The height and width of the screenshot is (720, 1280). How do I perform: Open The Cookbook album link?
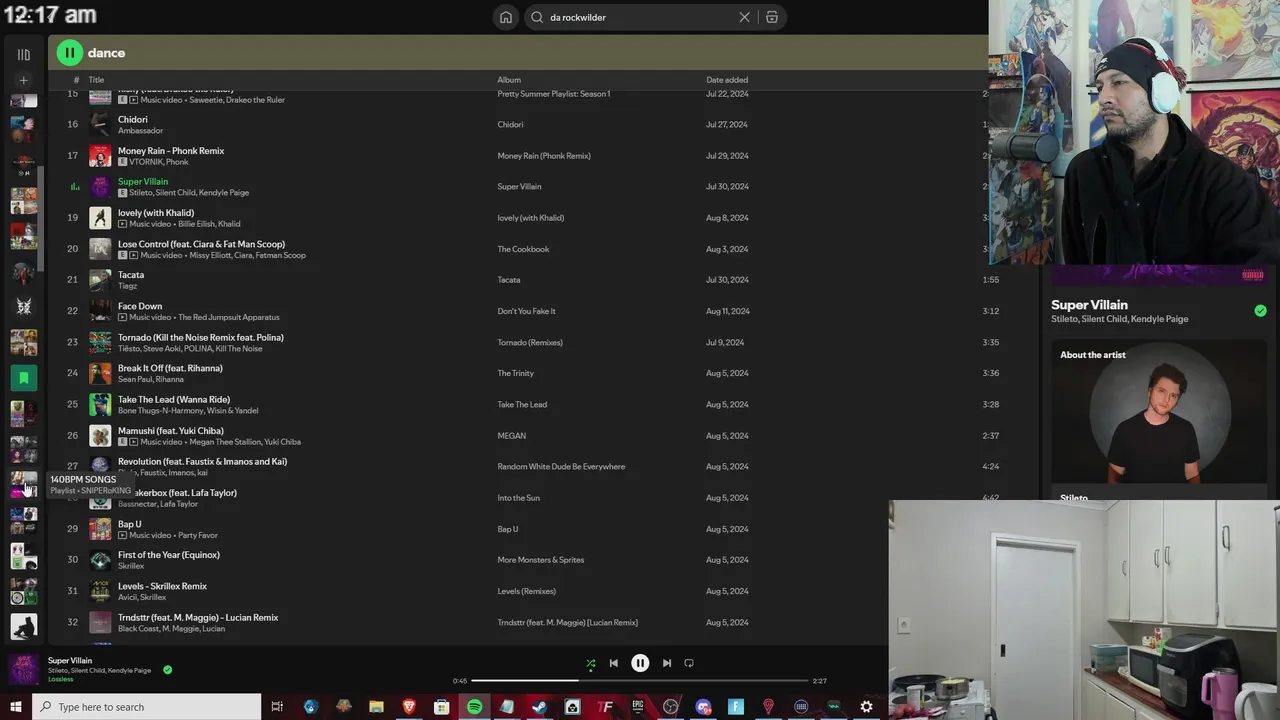click(x=523, y=249)
